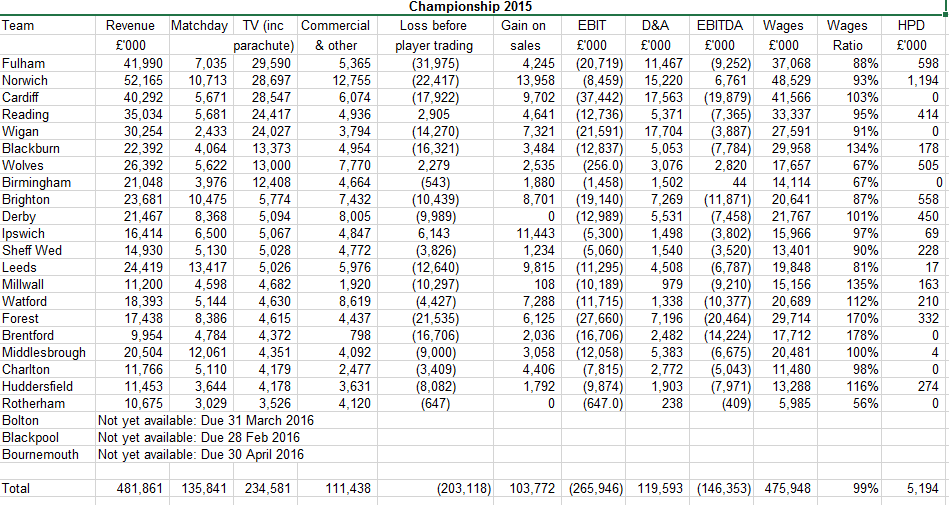Click total HPD value 5,194

(924, 488)
